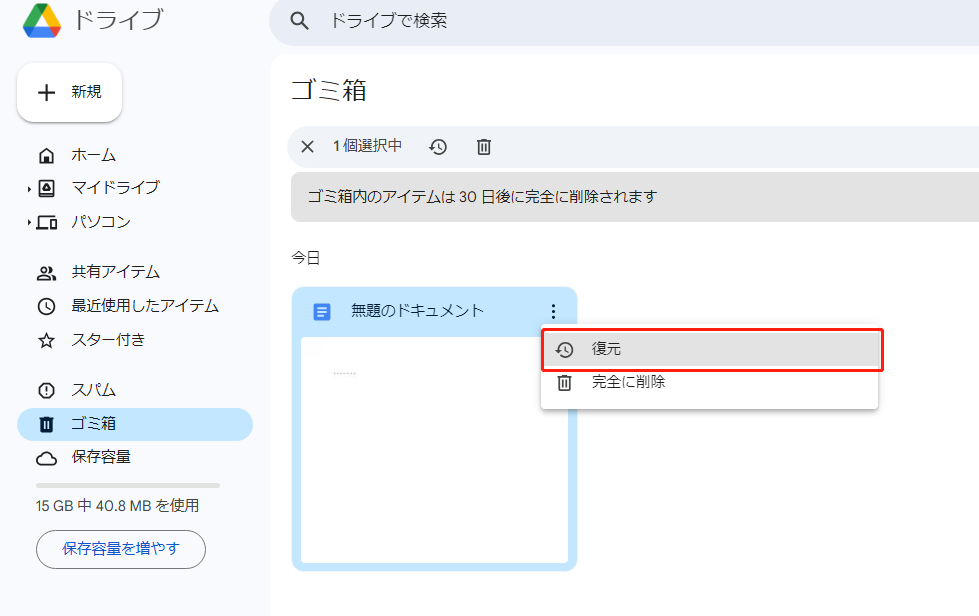Click 保存容量を増やす button

[121, 548]
